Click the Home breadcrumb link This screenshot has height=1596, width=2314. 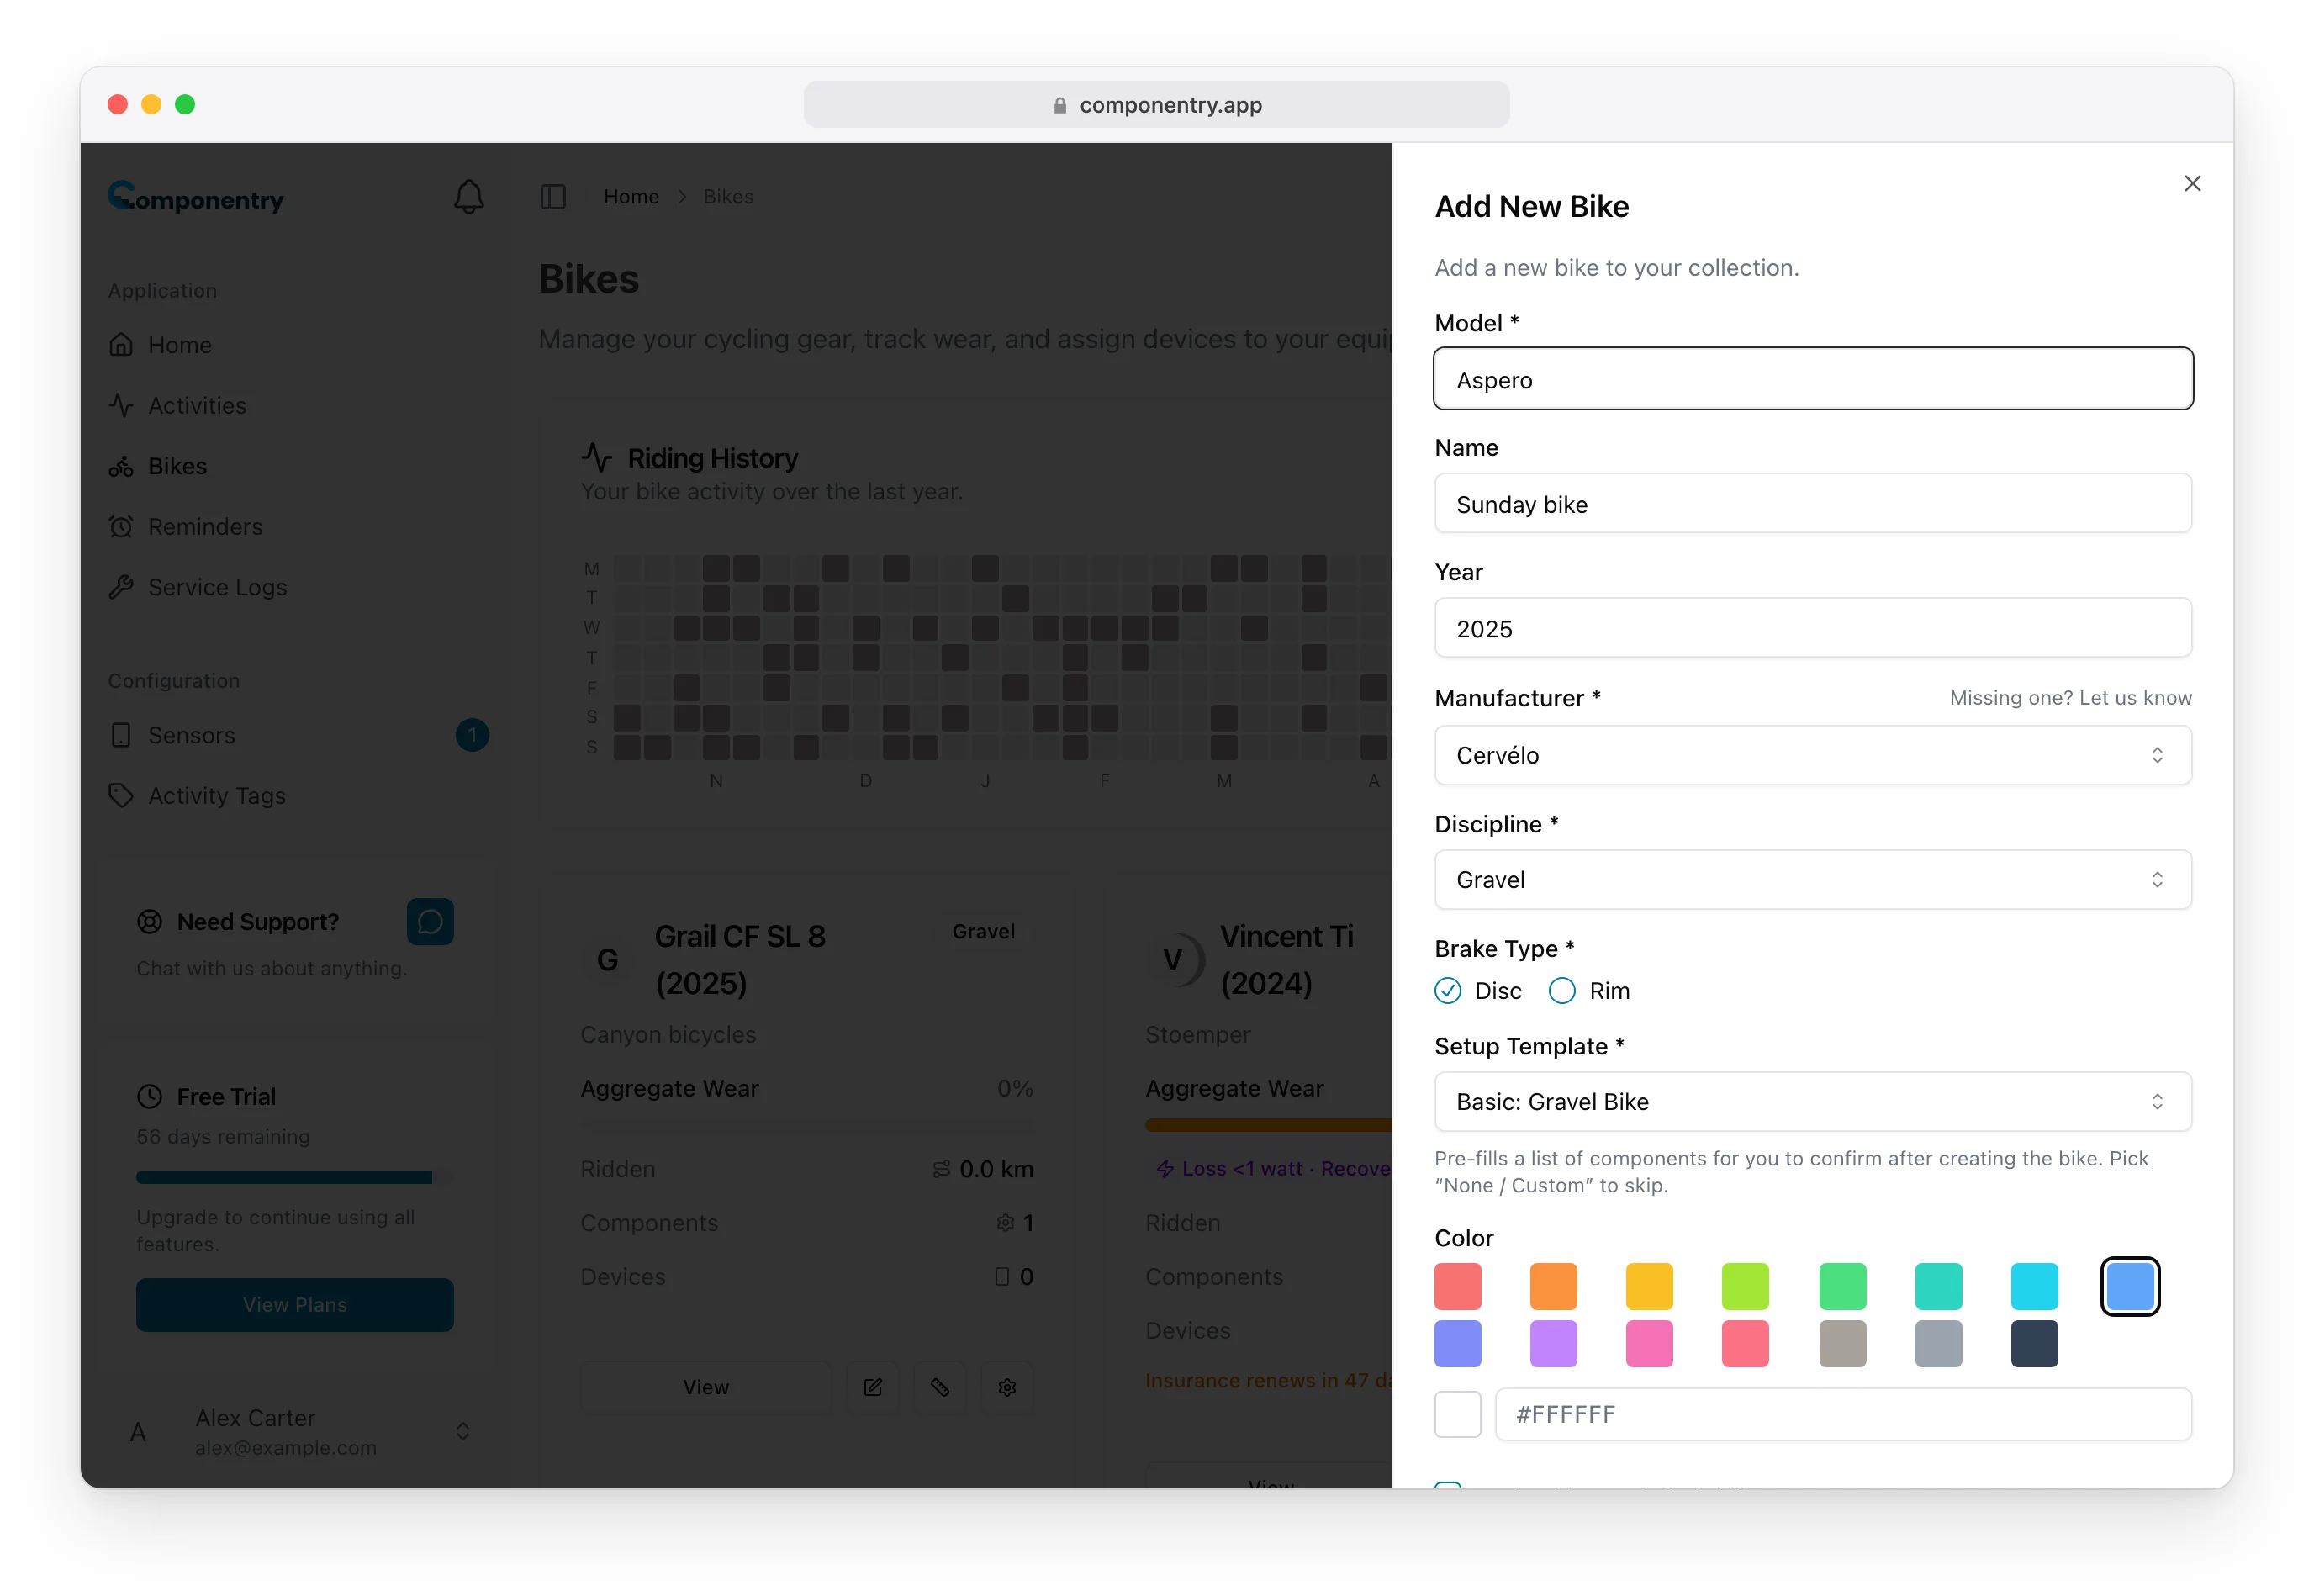[631, 197]
